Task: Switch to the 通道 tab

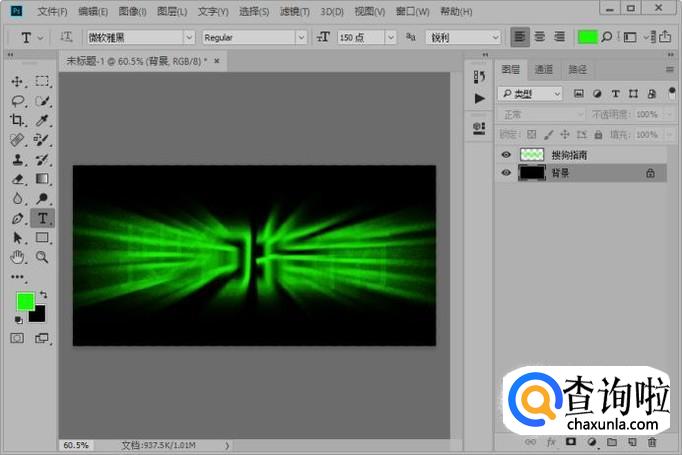Action: (x=543, y=70)
